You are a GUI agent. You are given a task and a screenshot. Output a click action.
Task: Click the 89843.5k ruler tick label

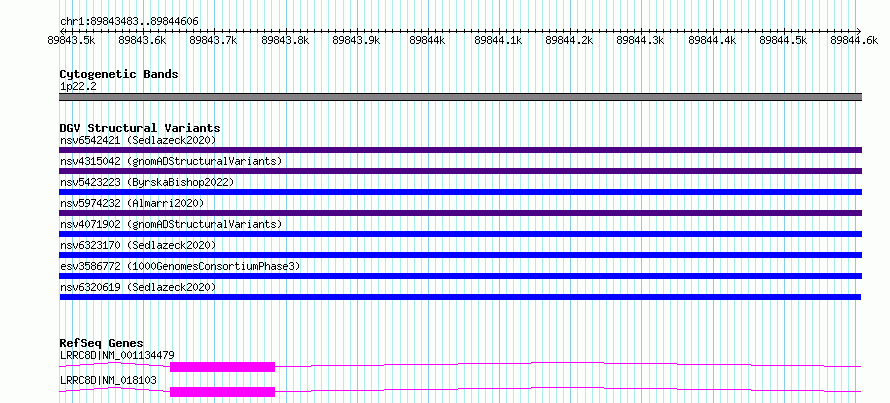71,40
